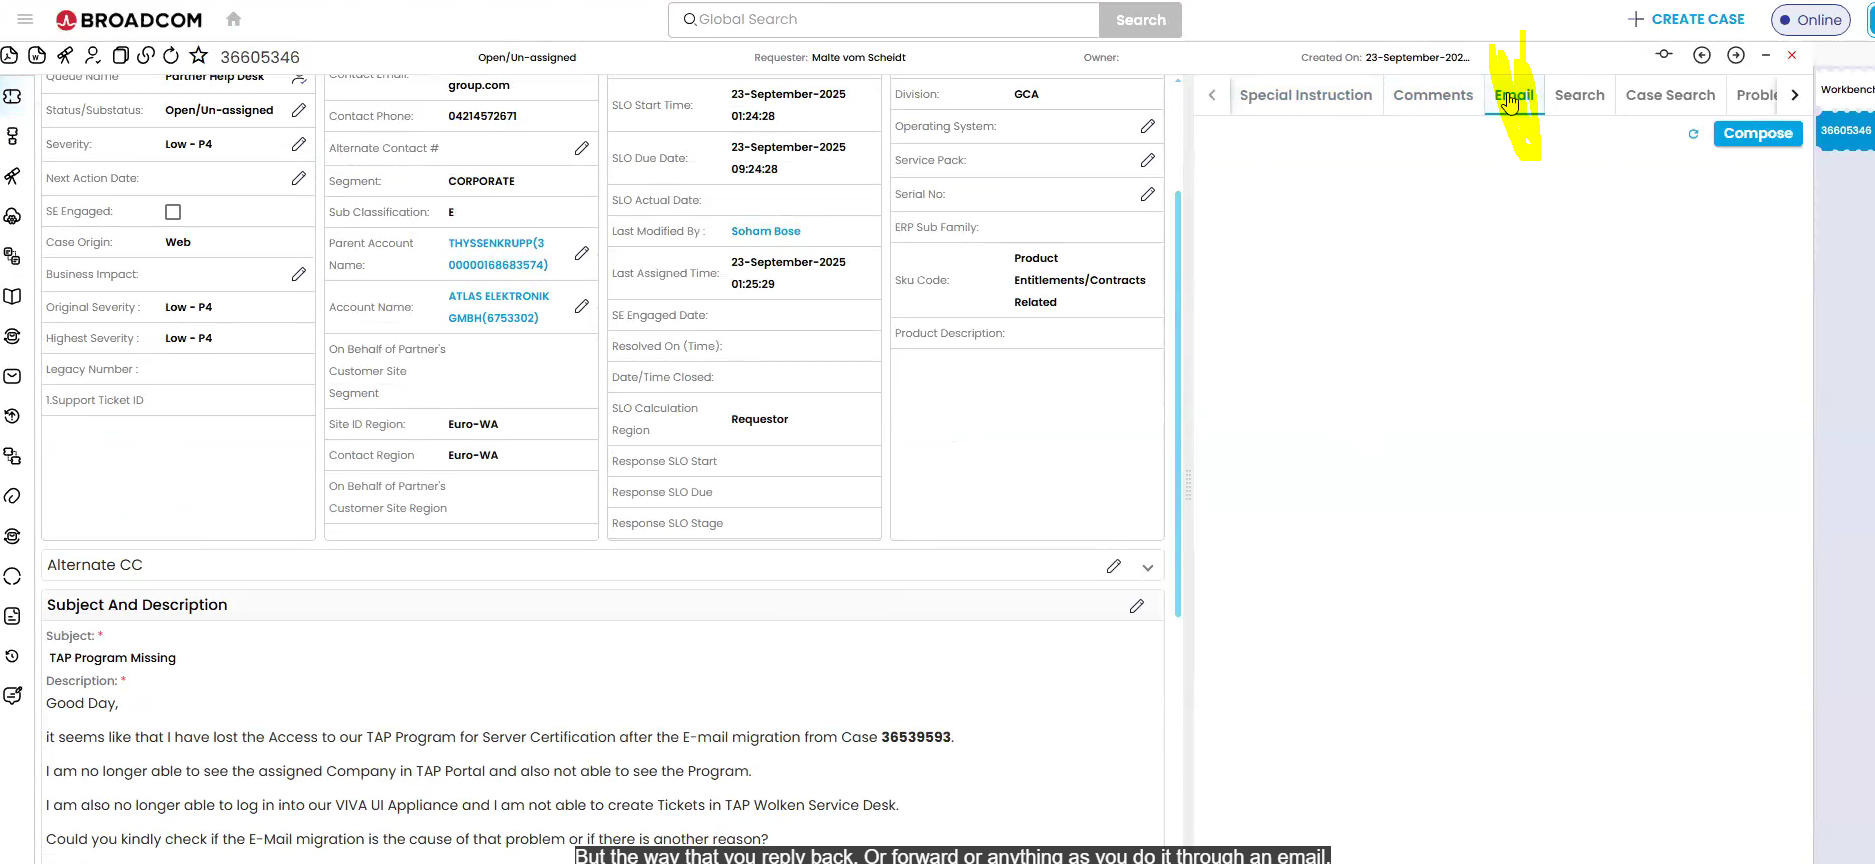The width and height of the screenshot is (1875, 864).
Task: Edit the Serial No field
Action: coord(1148,194)
